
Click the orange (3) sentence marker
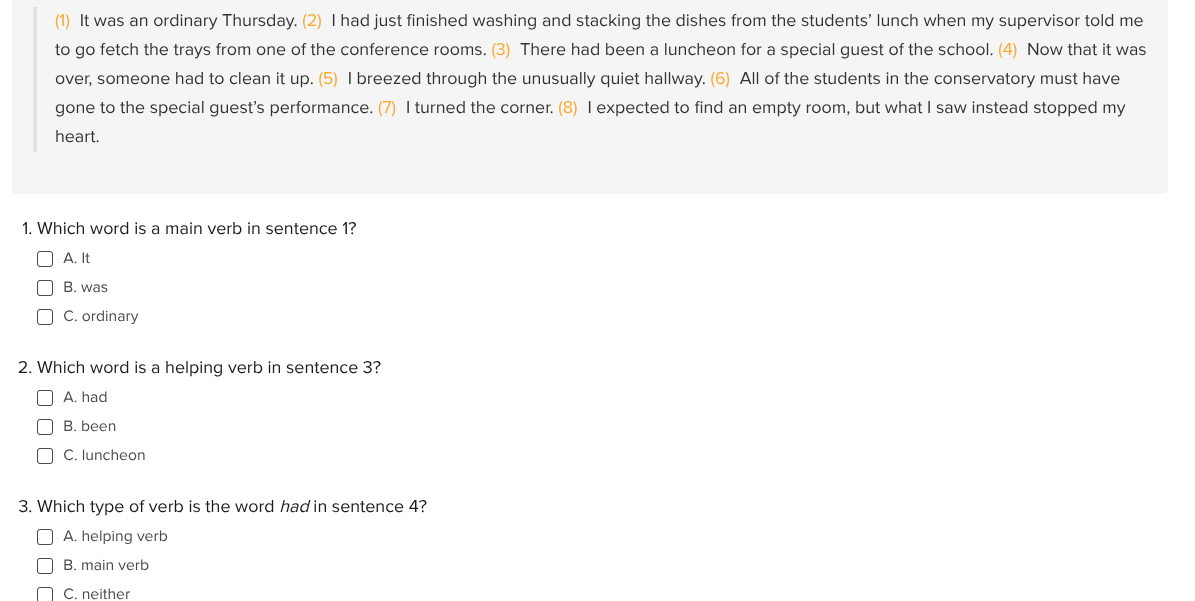click(501, 50)
